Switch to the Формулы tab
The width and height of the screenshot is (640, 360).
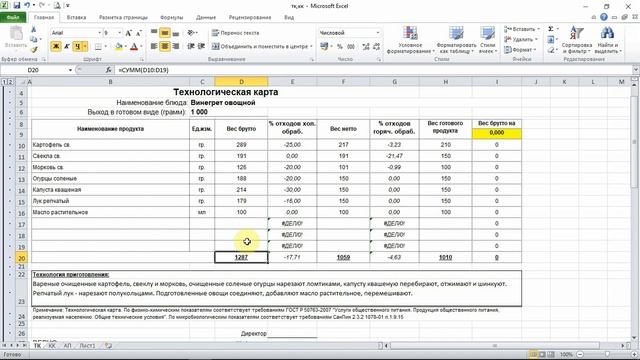pos(171,18)
